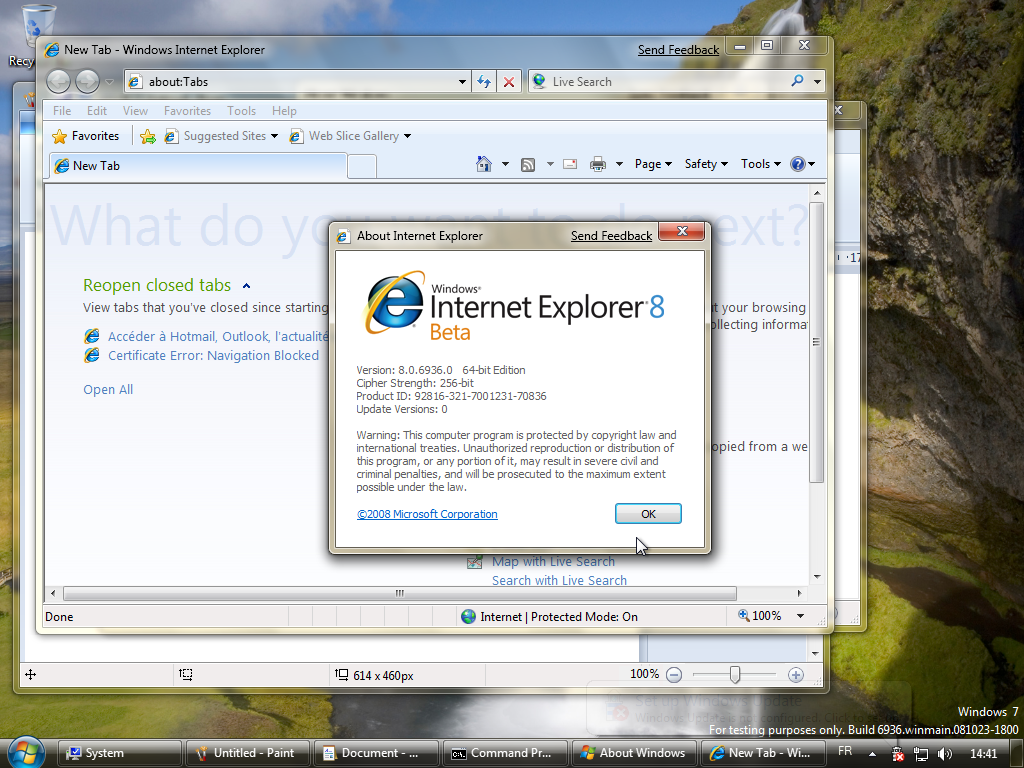Expand Suggested Sites dropdown

pos(274,136)
